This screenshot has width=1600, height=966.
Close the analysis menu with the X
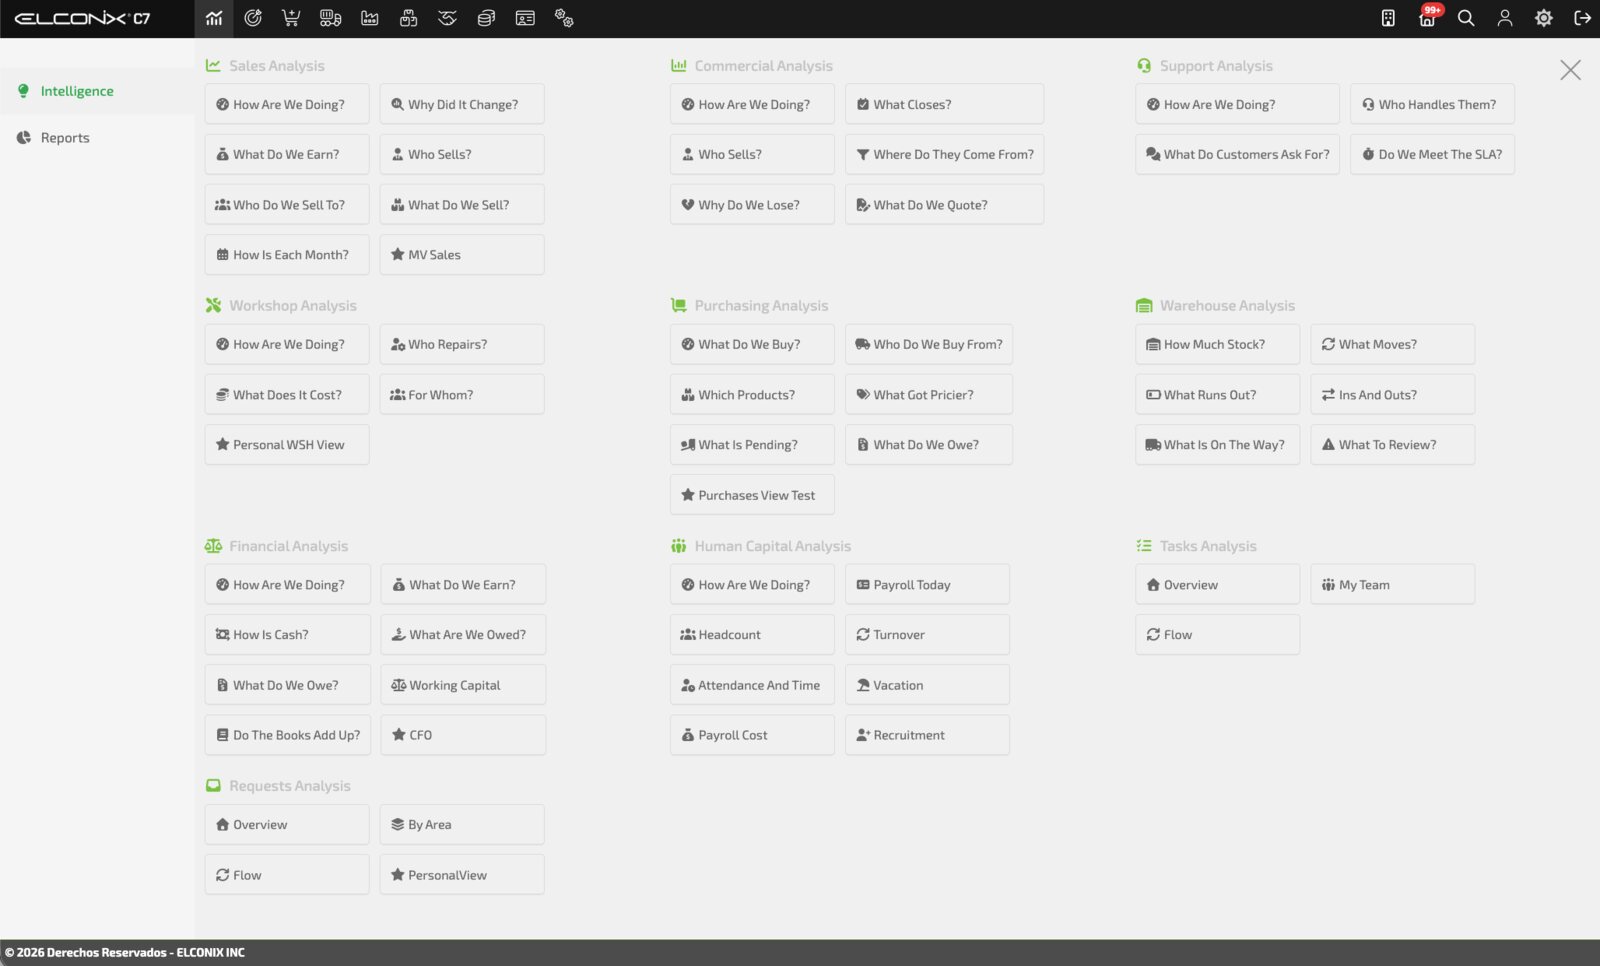(1570, 70)
